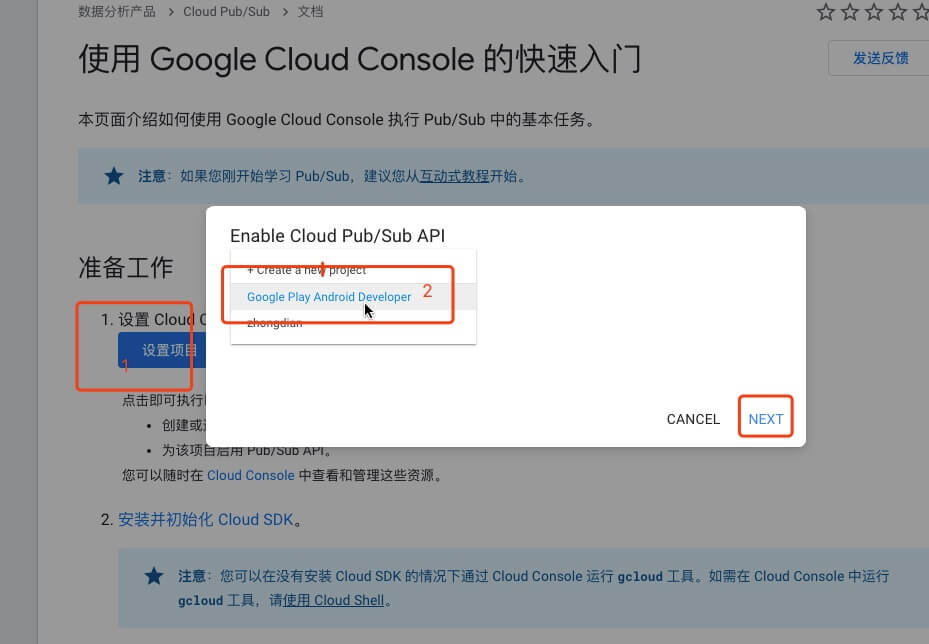This screenshot has height=644, width=929.
Task: Open the 互动式教程 interactive tutorial link
Action: (x=454, y=176)
